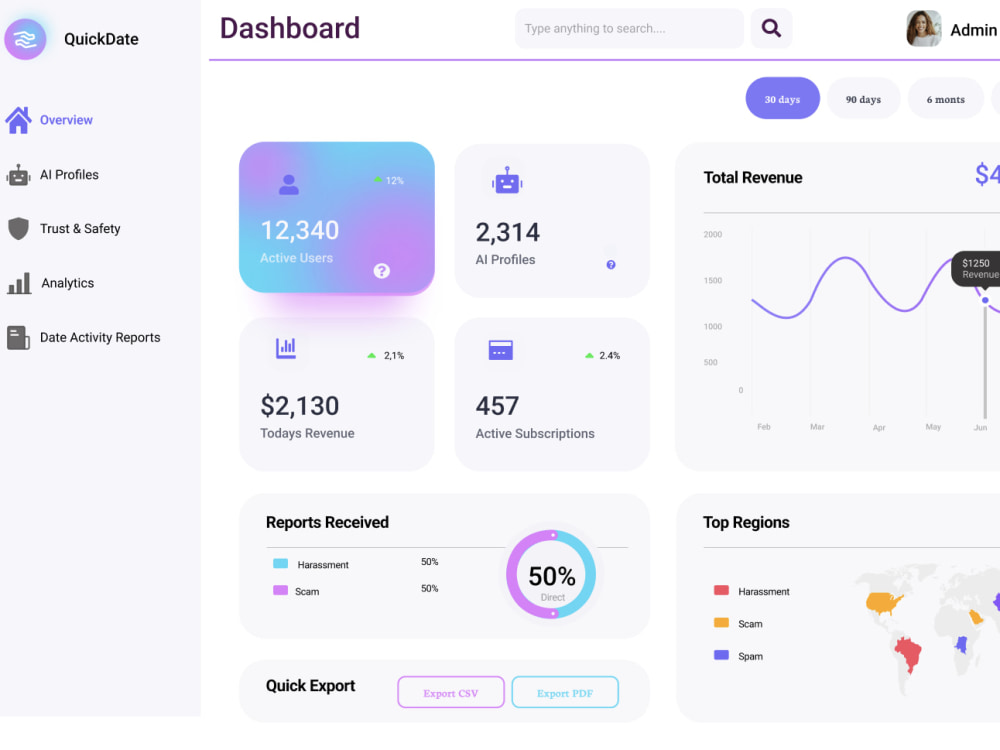Click the Overview home icon
1000x750 pixels.
18,120
